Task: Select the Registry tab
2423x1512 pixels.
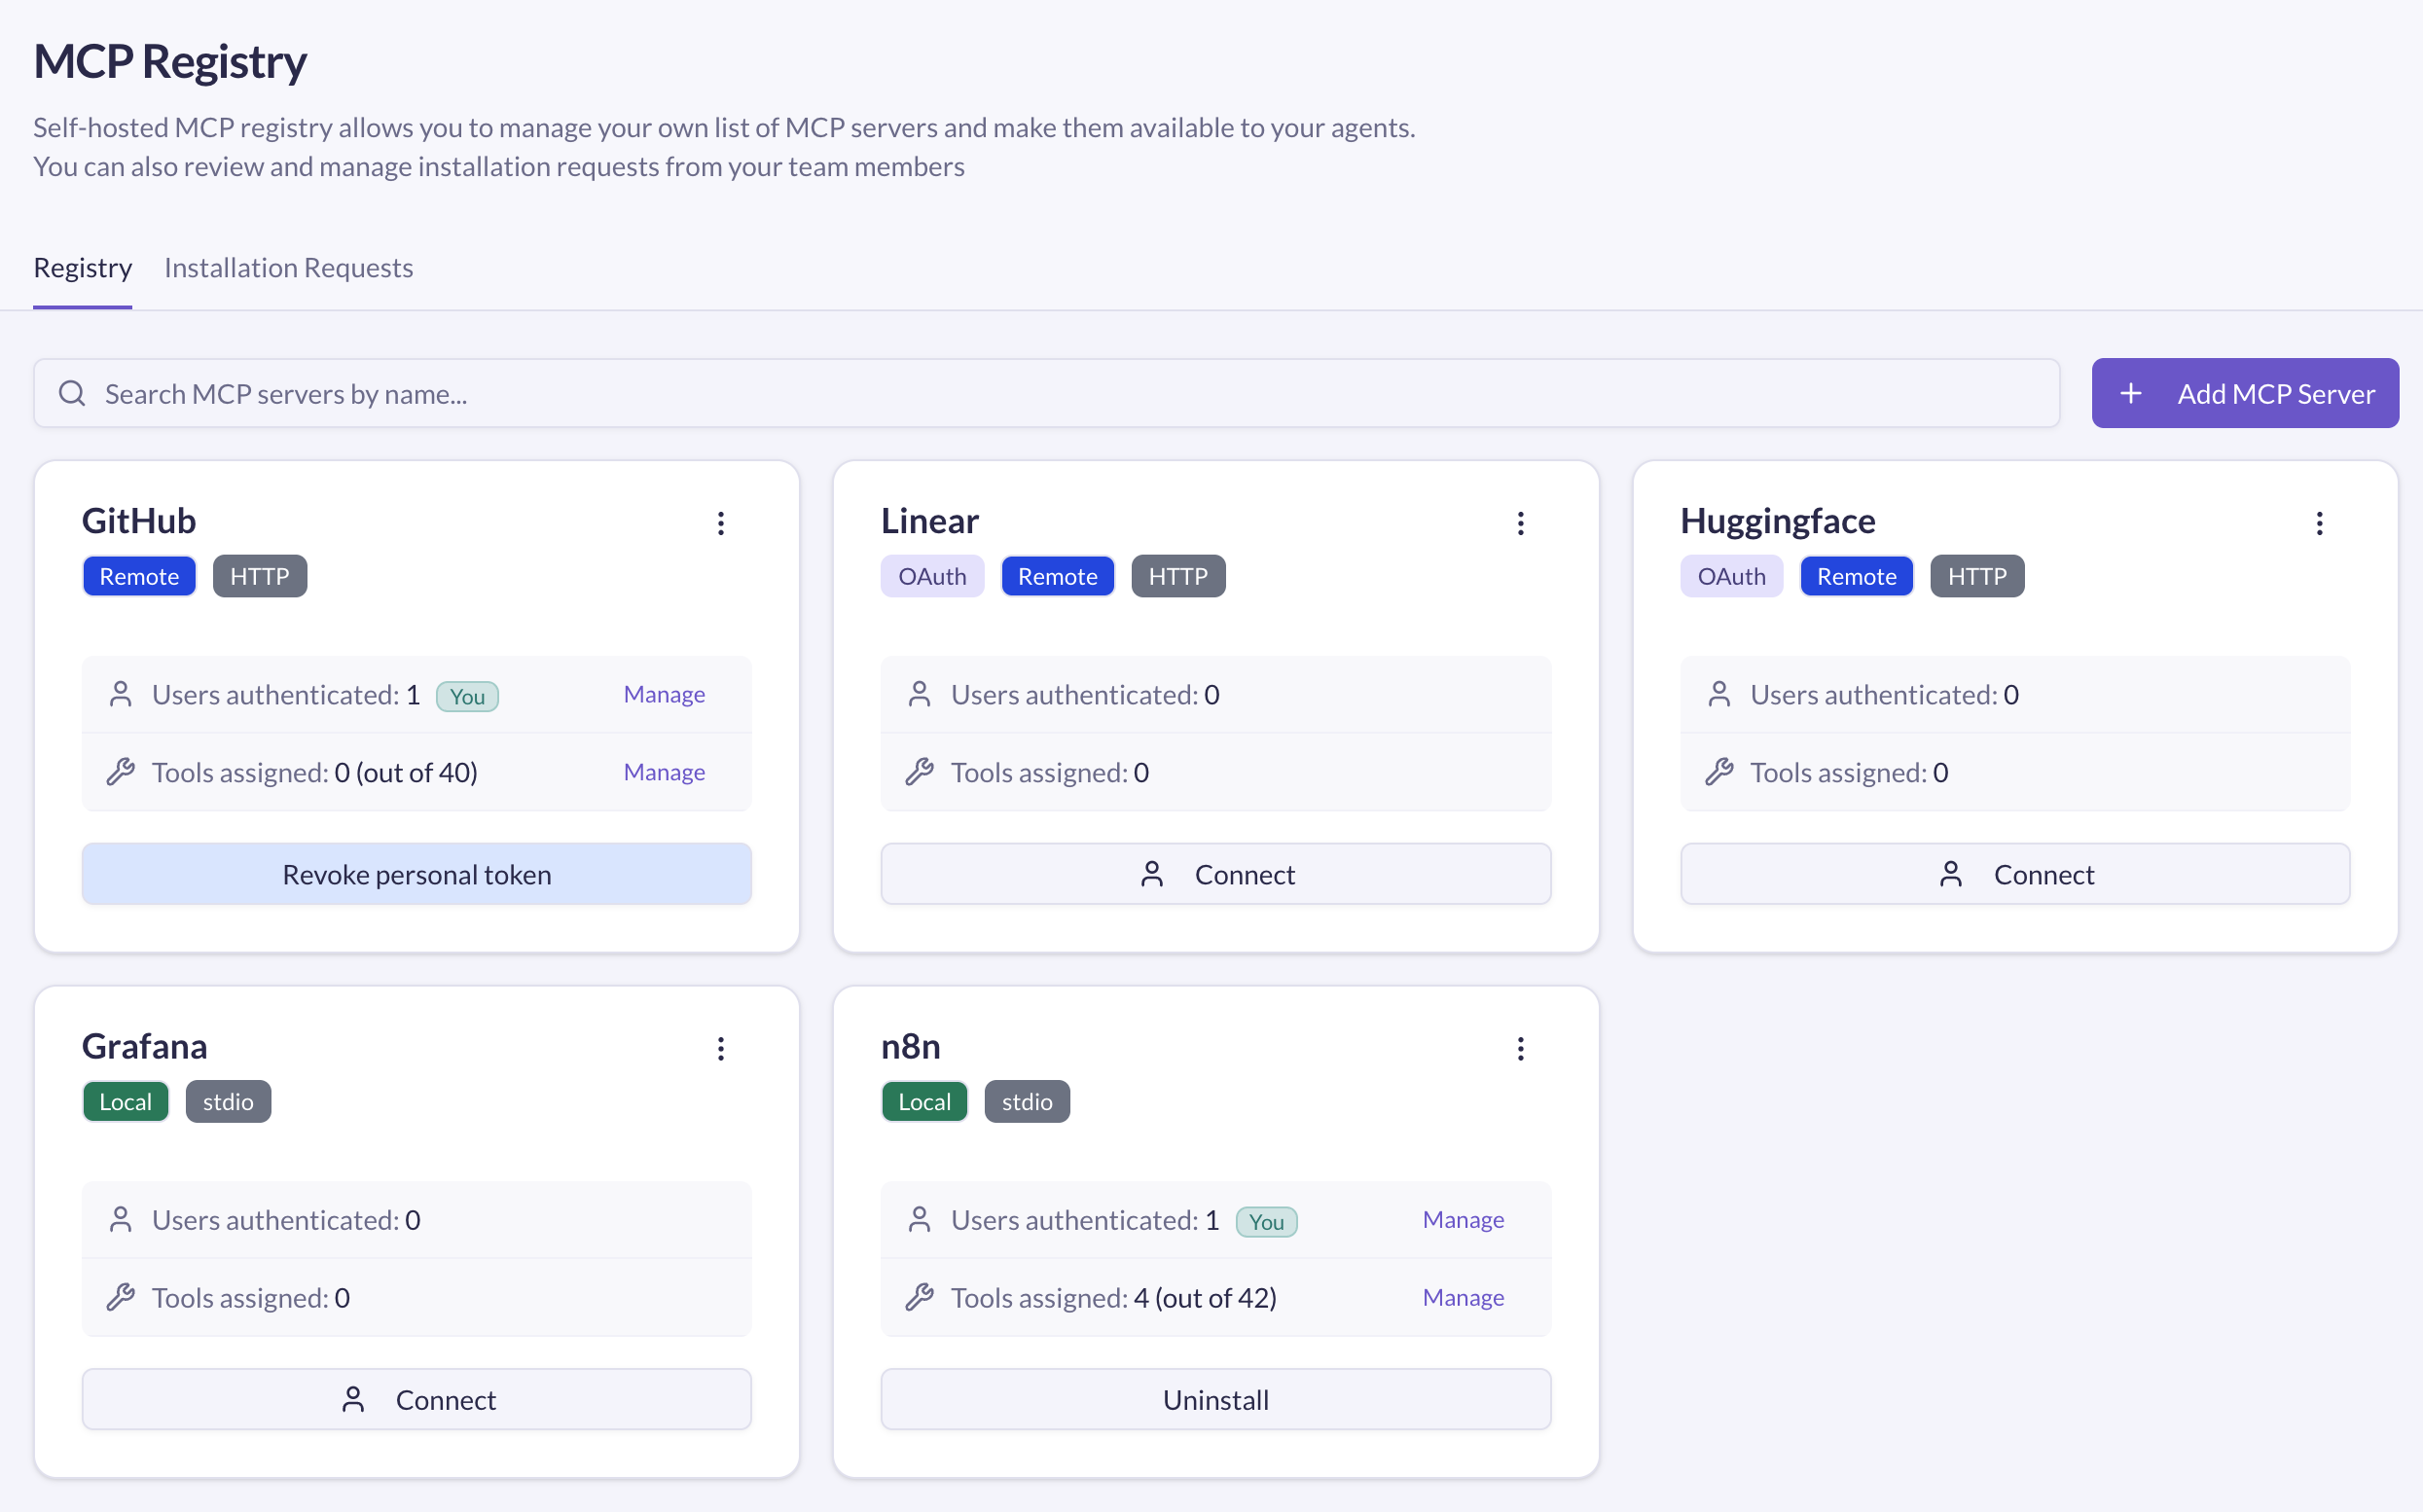Action: [82, 268]
